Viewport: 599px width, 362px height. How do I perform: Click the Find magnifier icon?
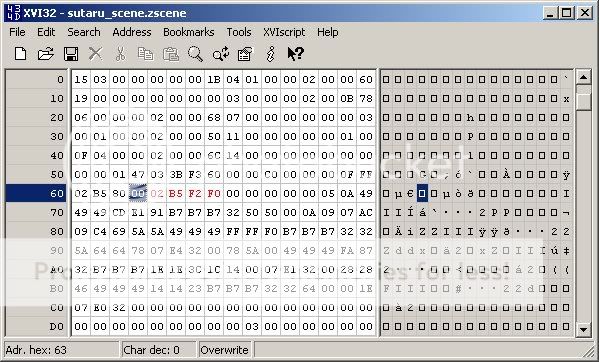point(195,54)
